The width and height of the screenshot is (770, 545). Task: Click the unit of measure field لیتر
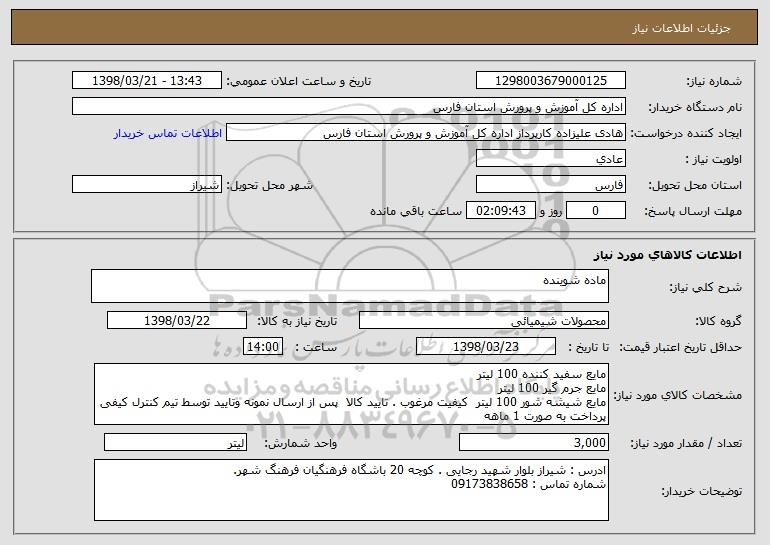click(175, 442)
